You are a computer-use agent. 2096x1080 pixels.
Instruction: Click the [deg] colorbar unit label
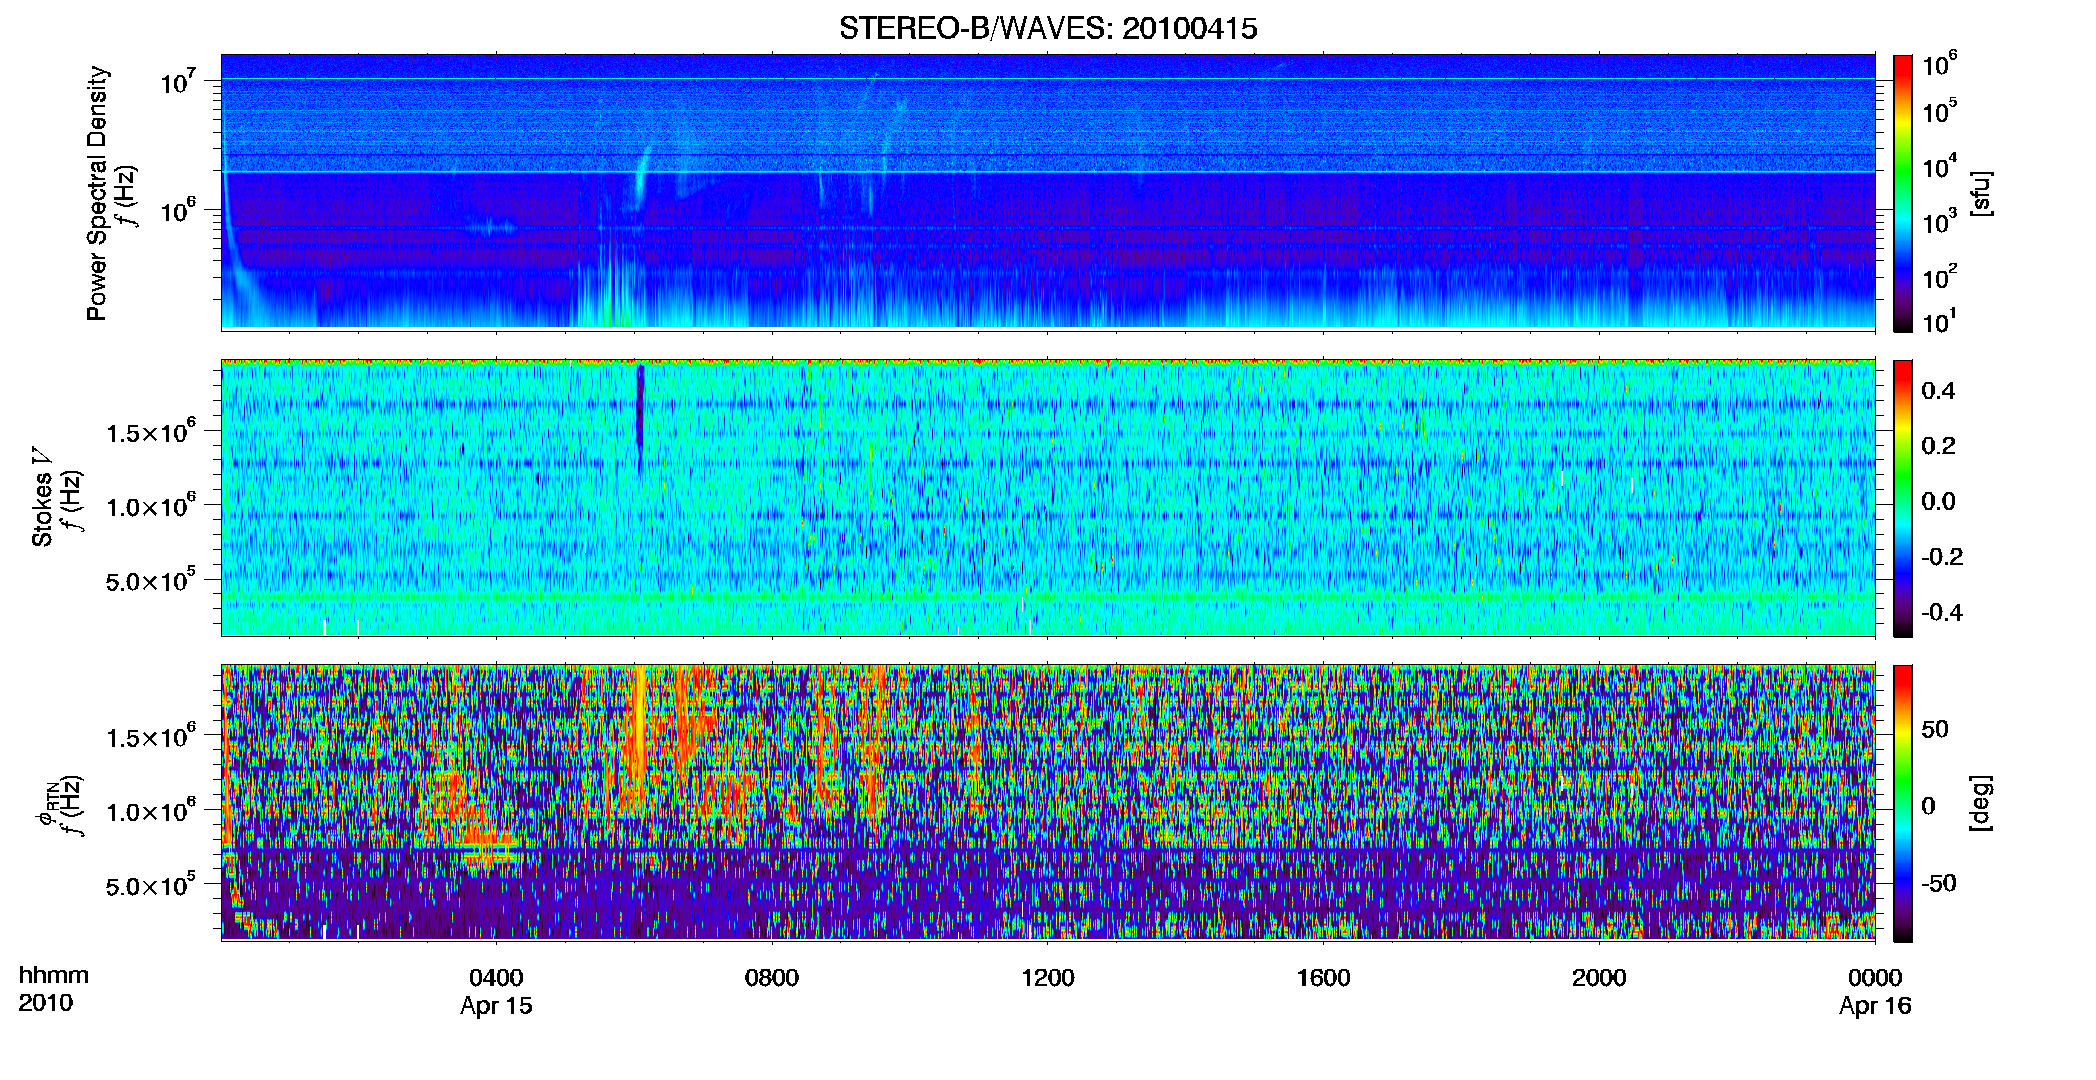1980,803
